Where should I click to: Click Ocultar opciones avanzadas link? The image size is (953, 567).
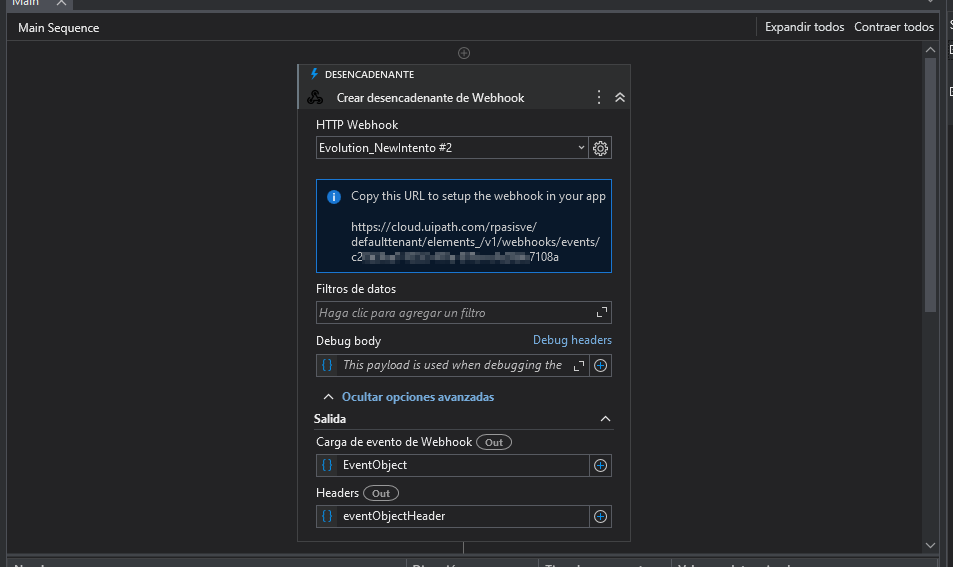[418, 397]
